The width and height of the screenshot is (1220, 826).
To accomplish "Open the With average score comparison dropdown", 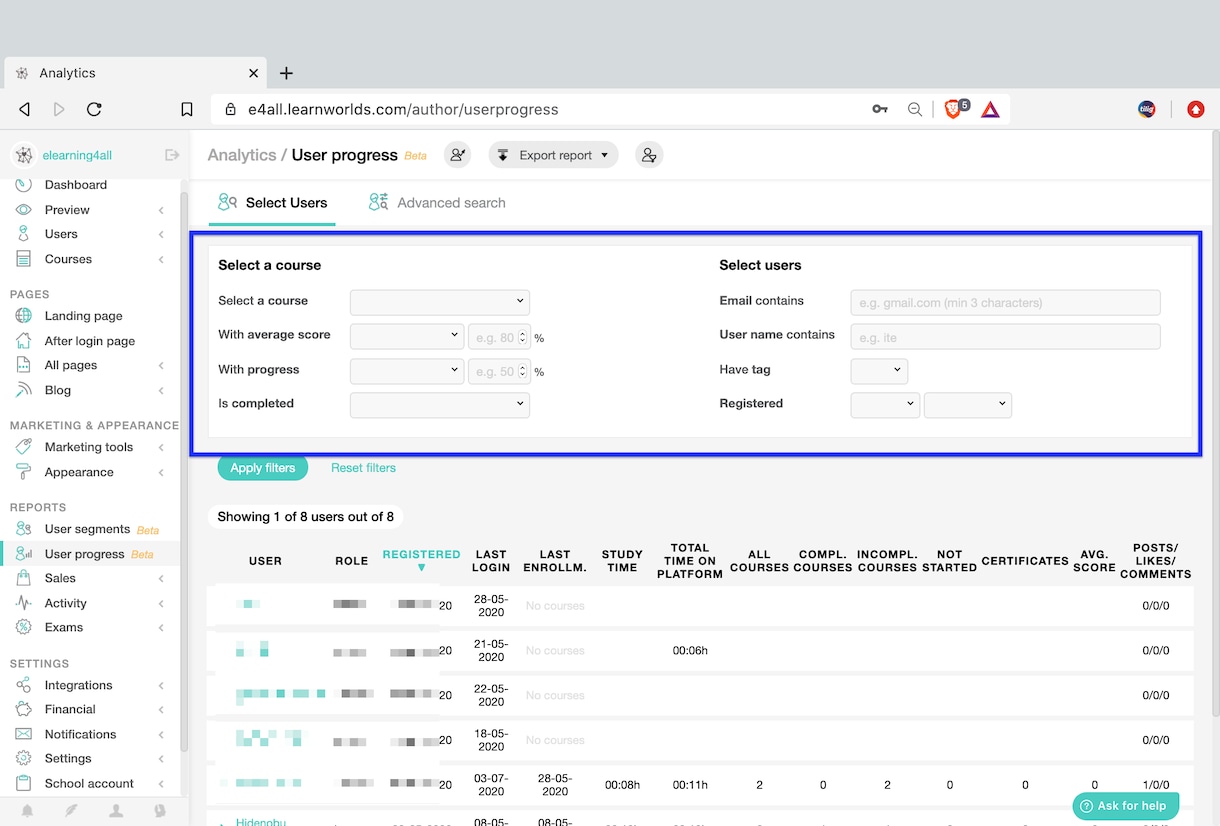I will (x=407, y=336).
